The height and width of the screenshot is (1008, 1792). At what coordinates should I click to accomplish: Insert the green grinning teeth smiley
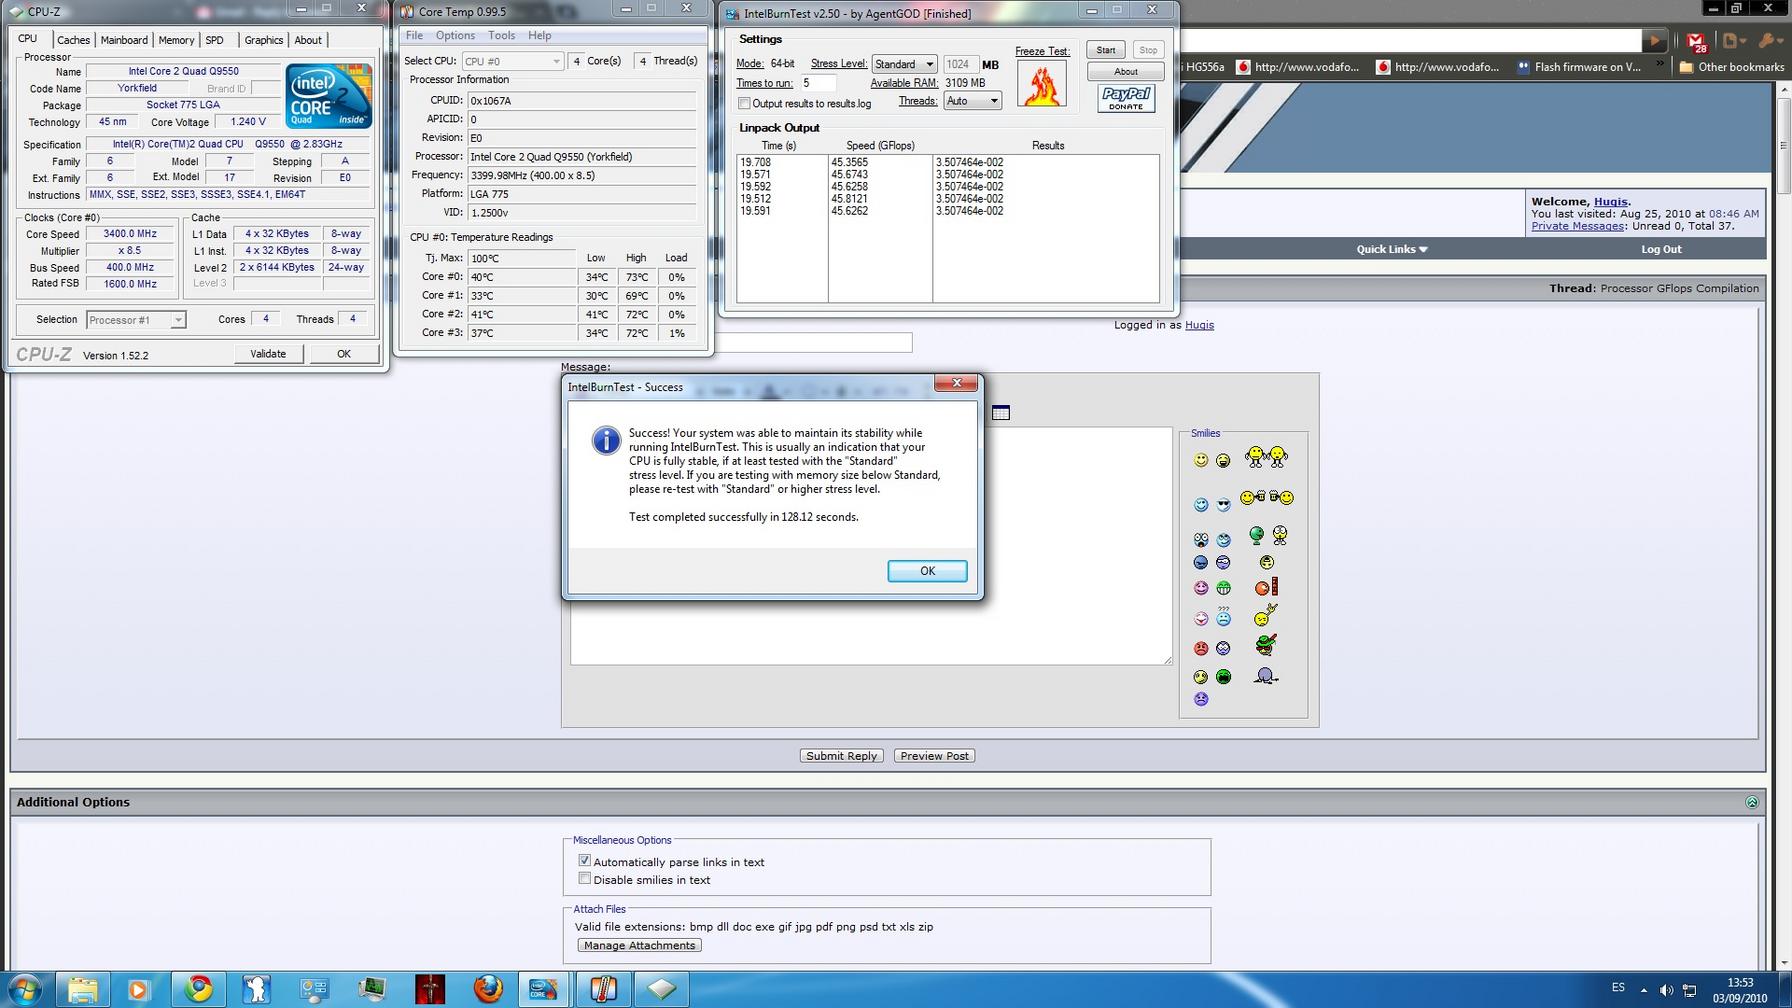coord(1223,588)
